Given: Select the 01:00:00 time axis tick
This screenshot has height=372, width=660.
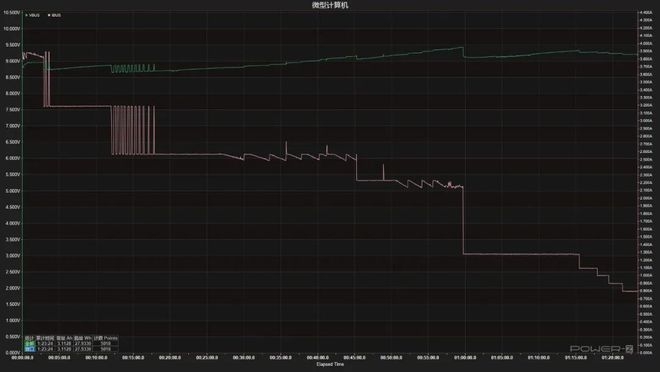Looking at the screenshot, I should coord(465,358).
